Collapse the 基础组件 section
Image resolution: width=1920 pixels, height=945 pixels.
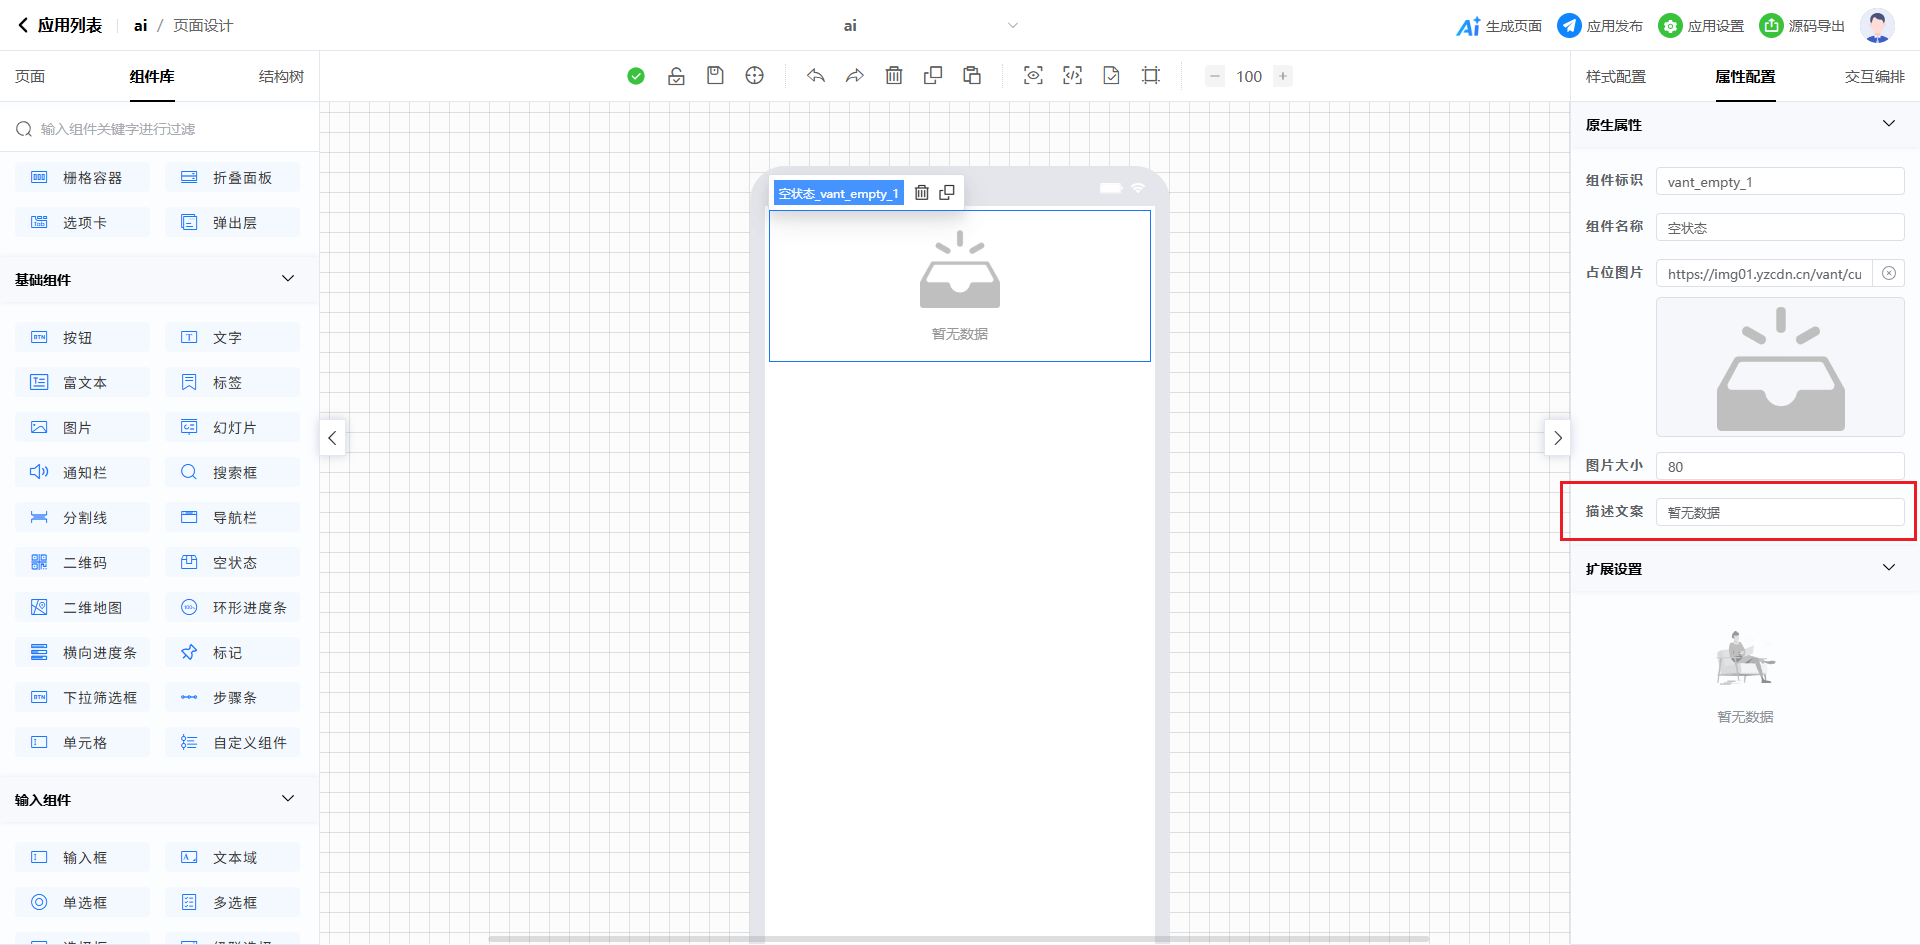click(288, 279)
